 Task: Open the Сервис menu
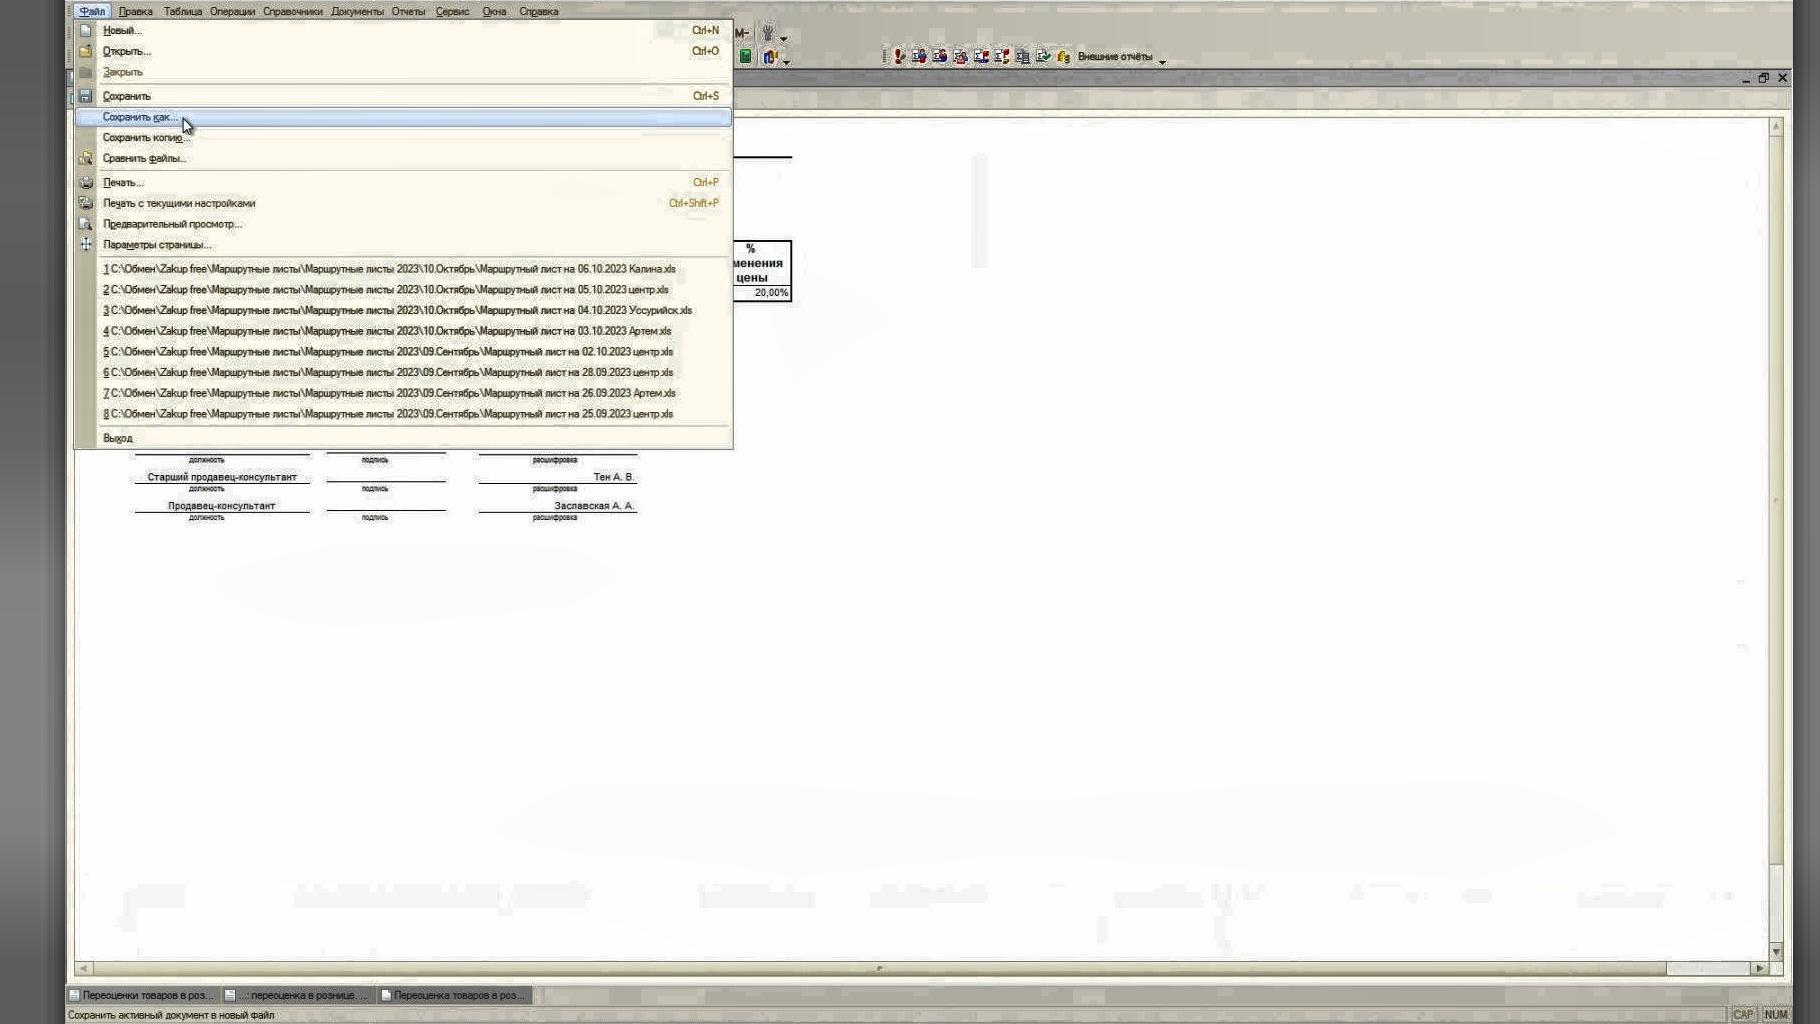[452, 11]
